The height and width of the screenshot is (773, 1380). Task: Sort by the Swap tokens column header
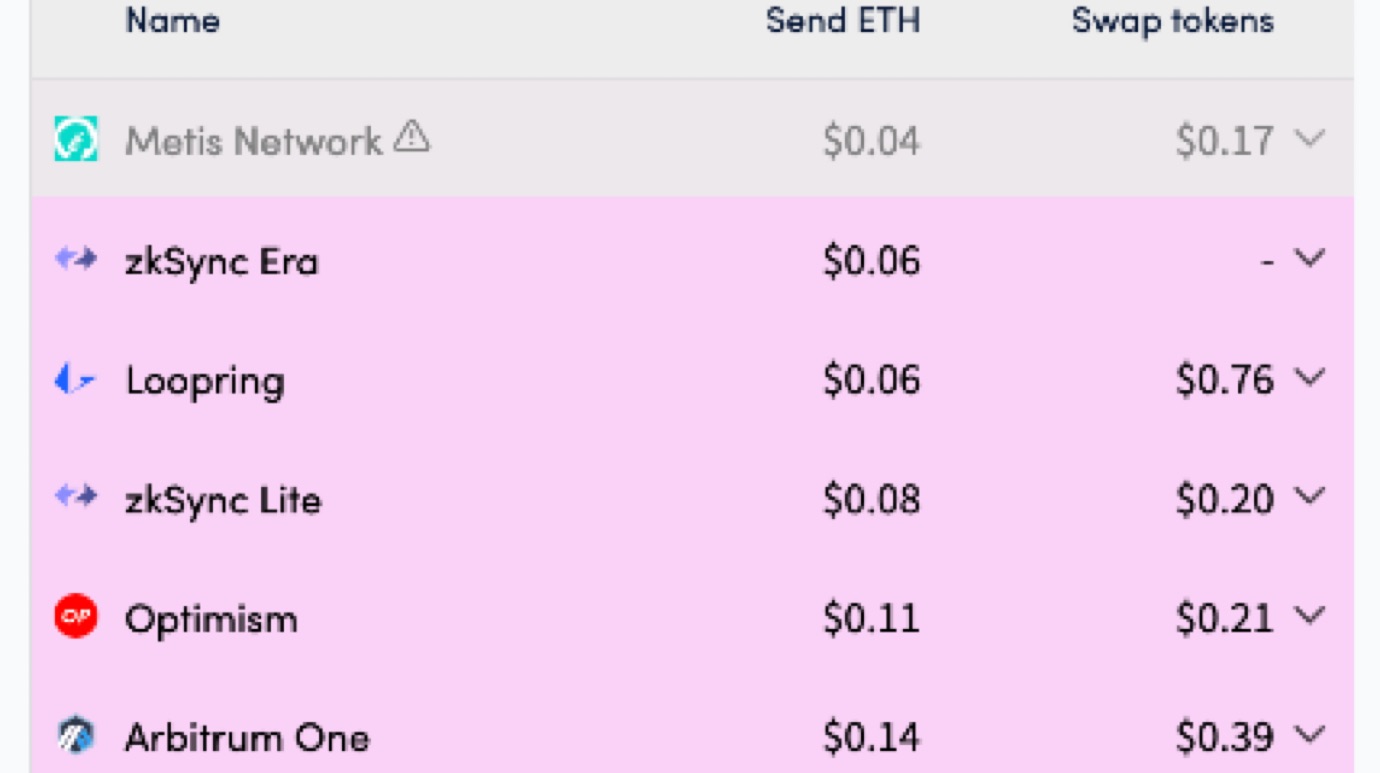click(1173, 21)
